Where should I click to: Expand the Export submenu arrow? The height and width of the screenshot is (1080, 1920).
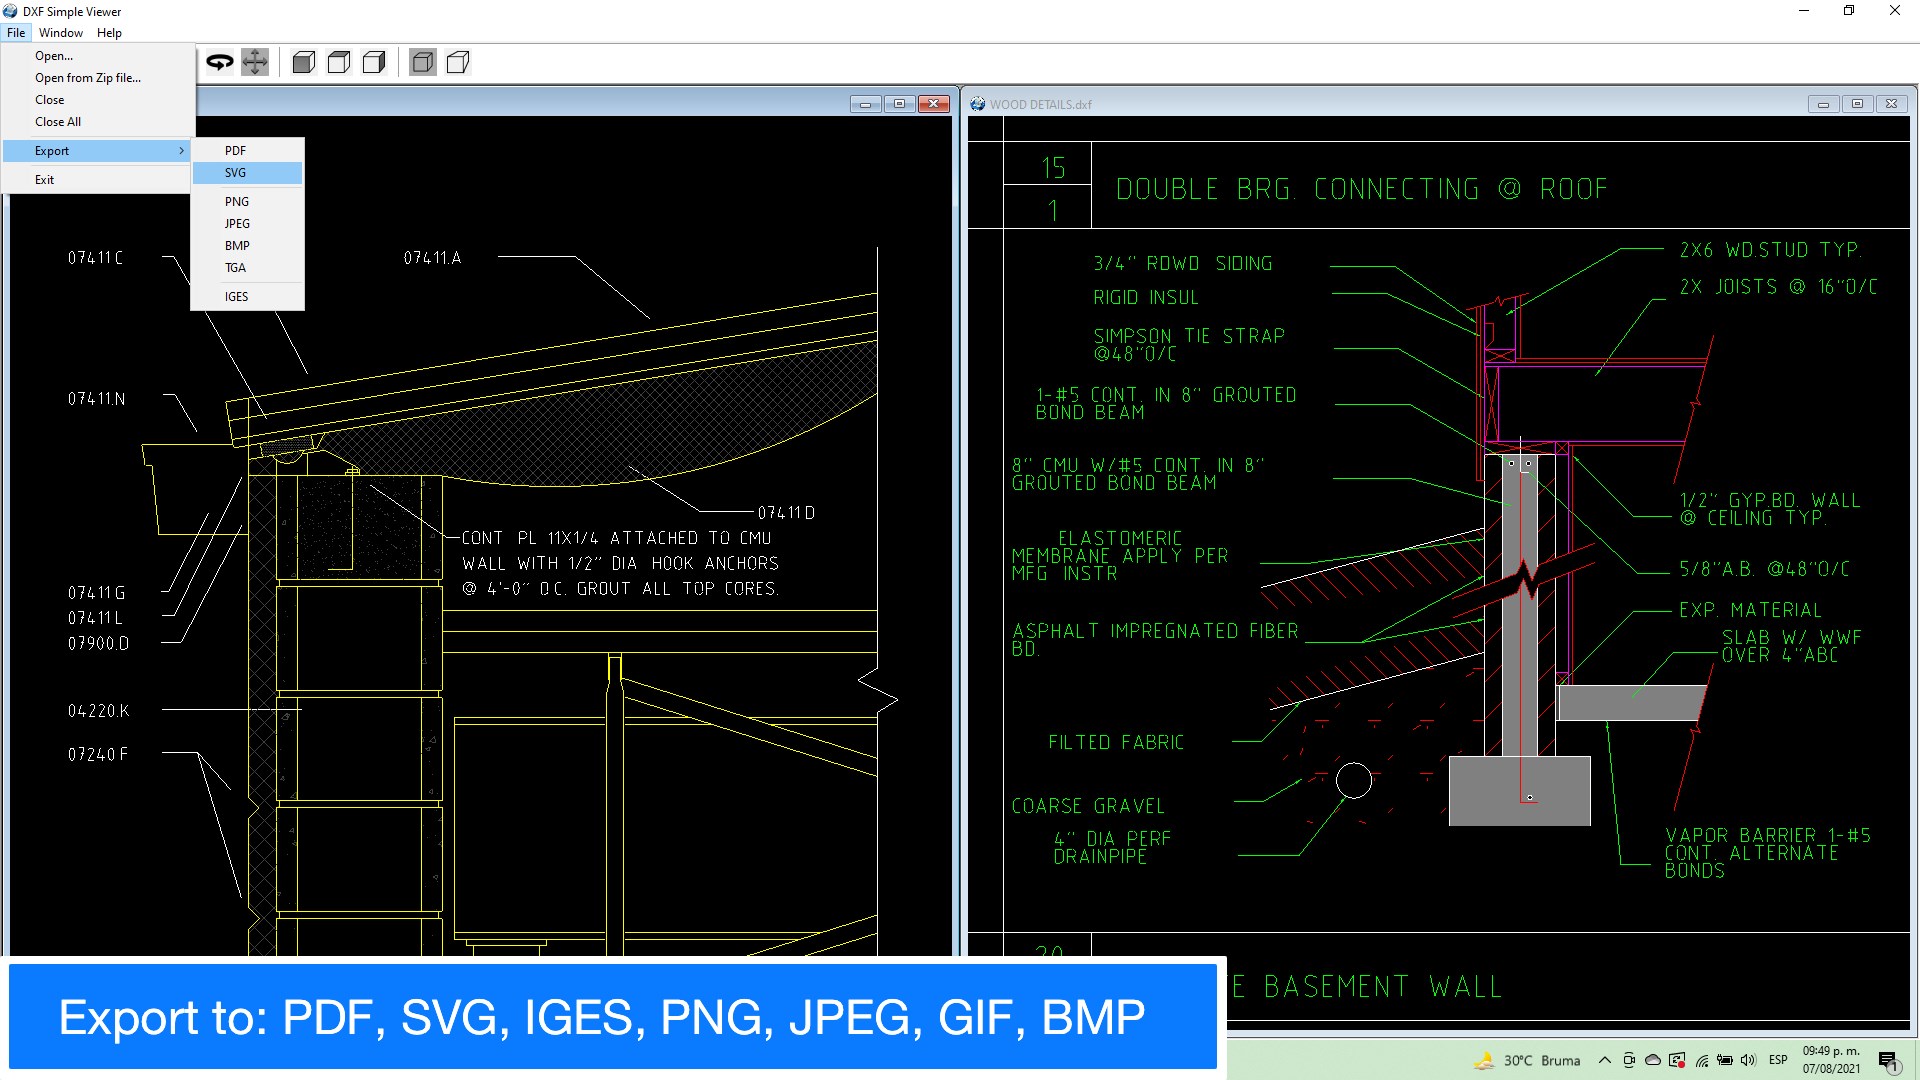[181, 151]
